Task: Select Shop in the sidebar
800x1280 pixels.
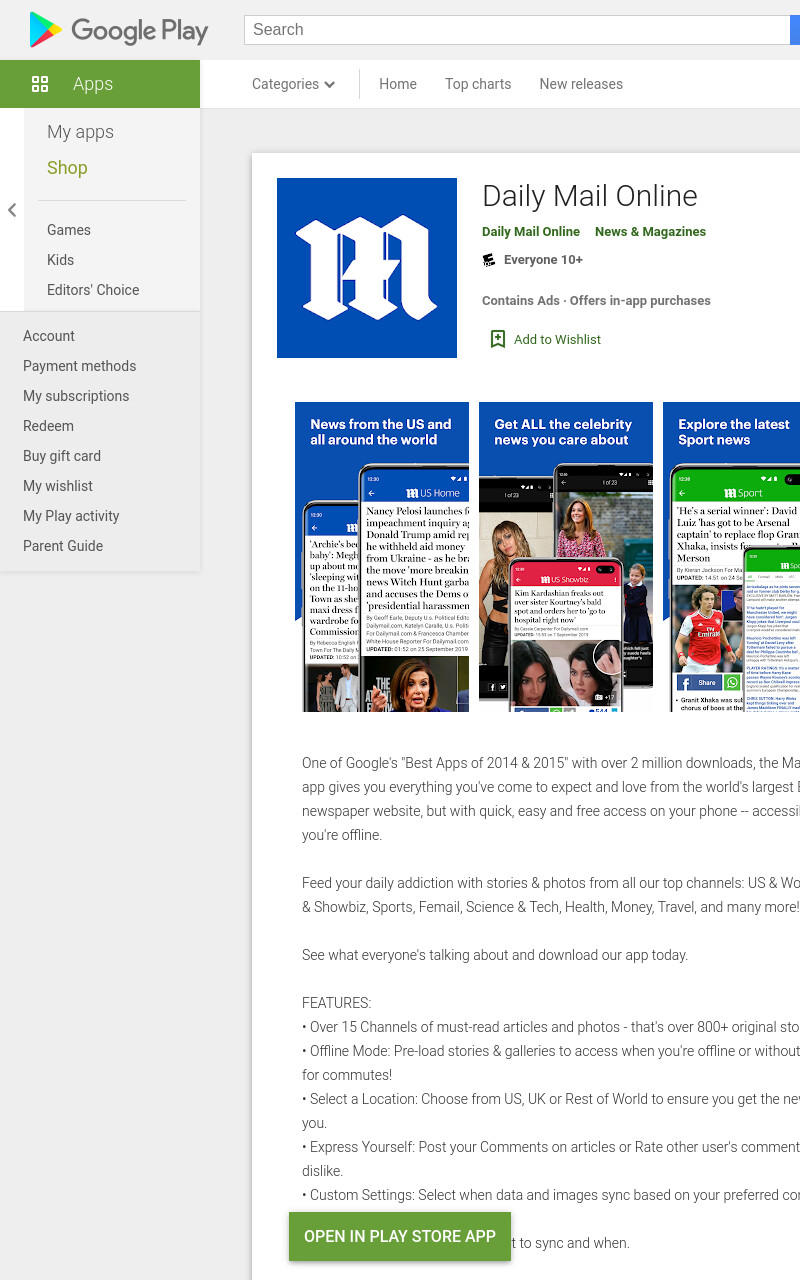Action: pos(67,168)
